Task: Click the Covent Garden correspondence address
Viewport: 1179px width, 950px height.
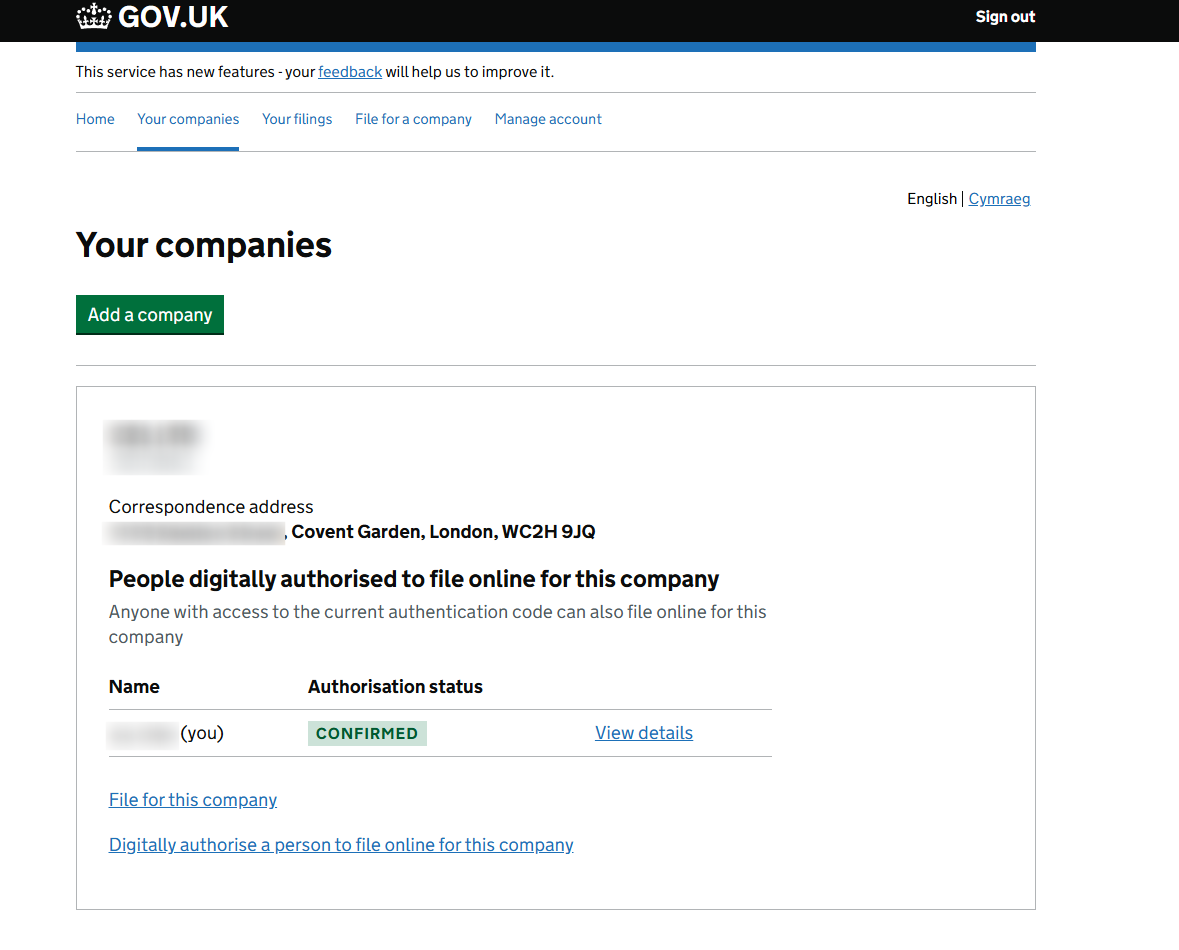Action: (x=443, y=532)
